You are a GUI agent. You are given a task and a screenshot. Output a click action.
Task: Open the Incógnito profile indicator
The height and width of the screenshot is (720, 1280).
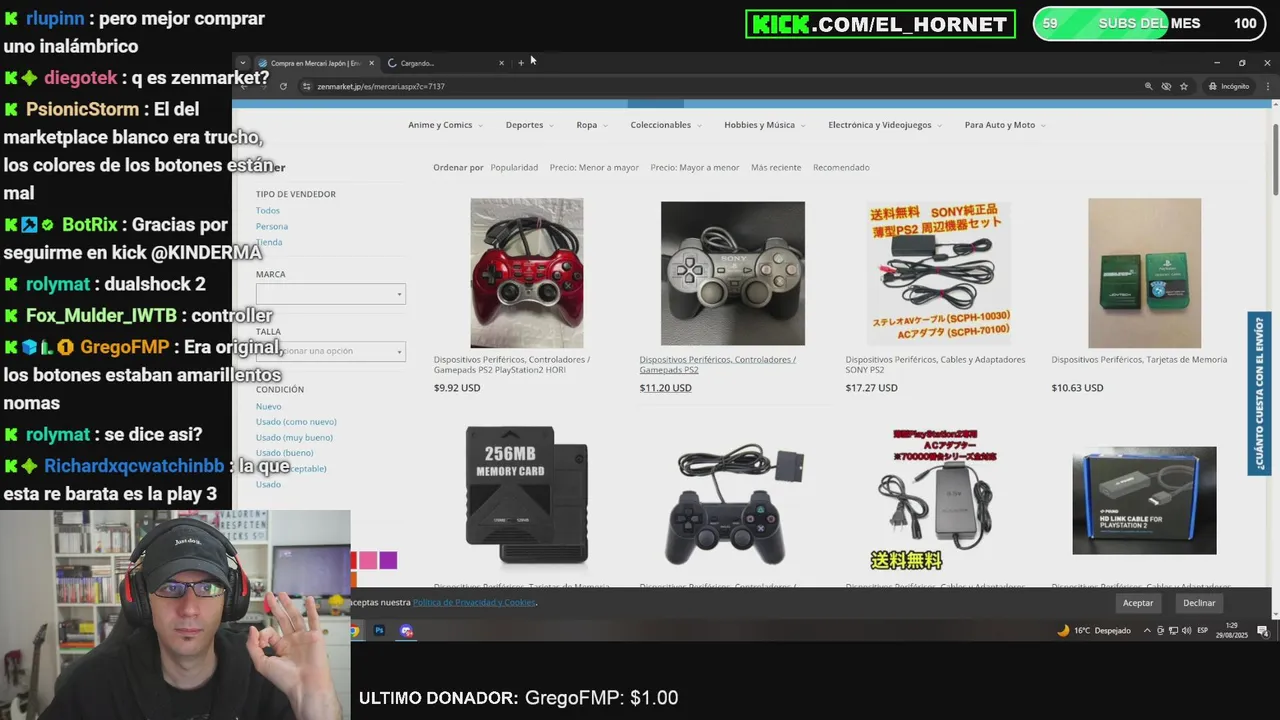[1229, 86]
